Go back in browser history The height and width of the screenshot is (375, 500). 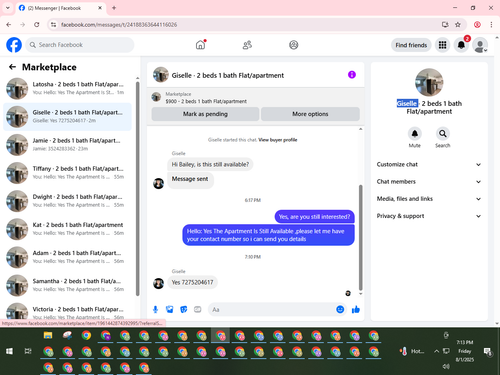coord(9,24)
